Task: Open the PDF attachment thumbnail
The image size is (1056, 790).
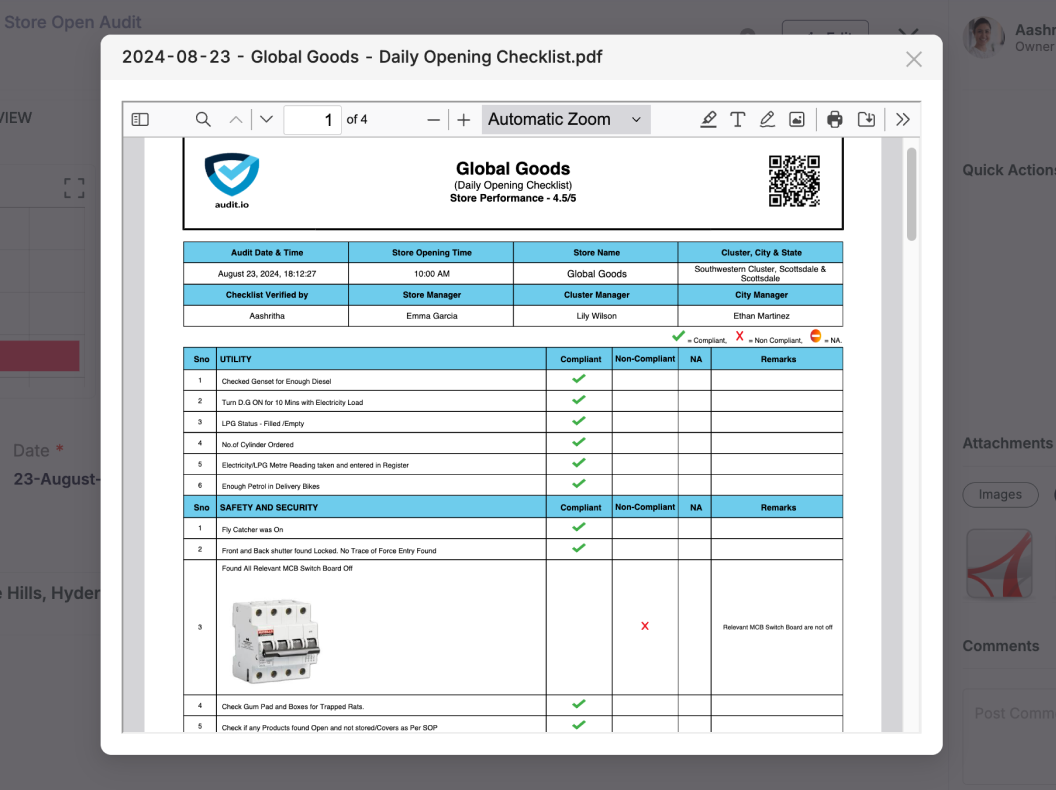Action: pos(998,564)
